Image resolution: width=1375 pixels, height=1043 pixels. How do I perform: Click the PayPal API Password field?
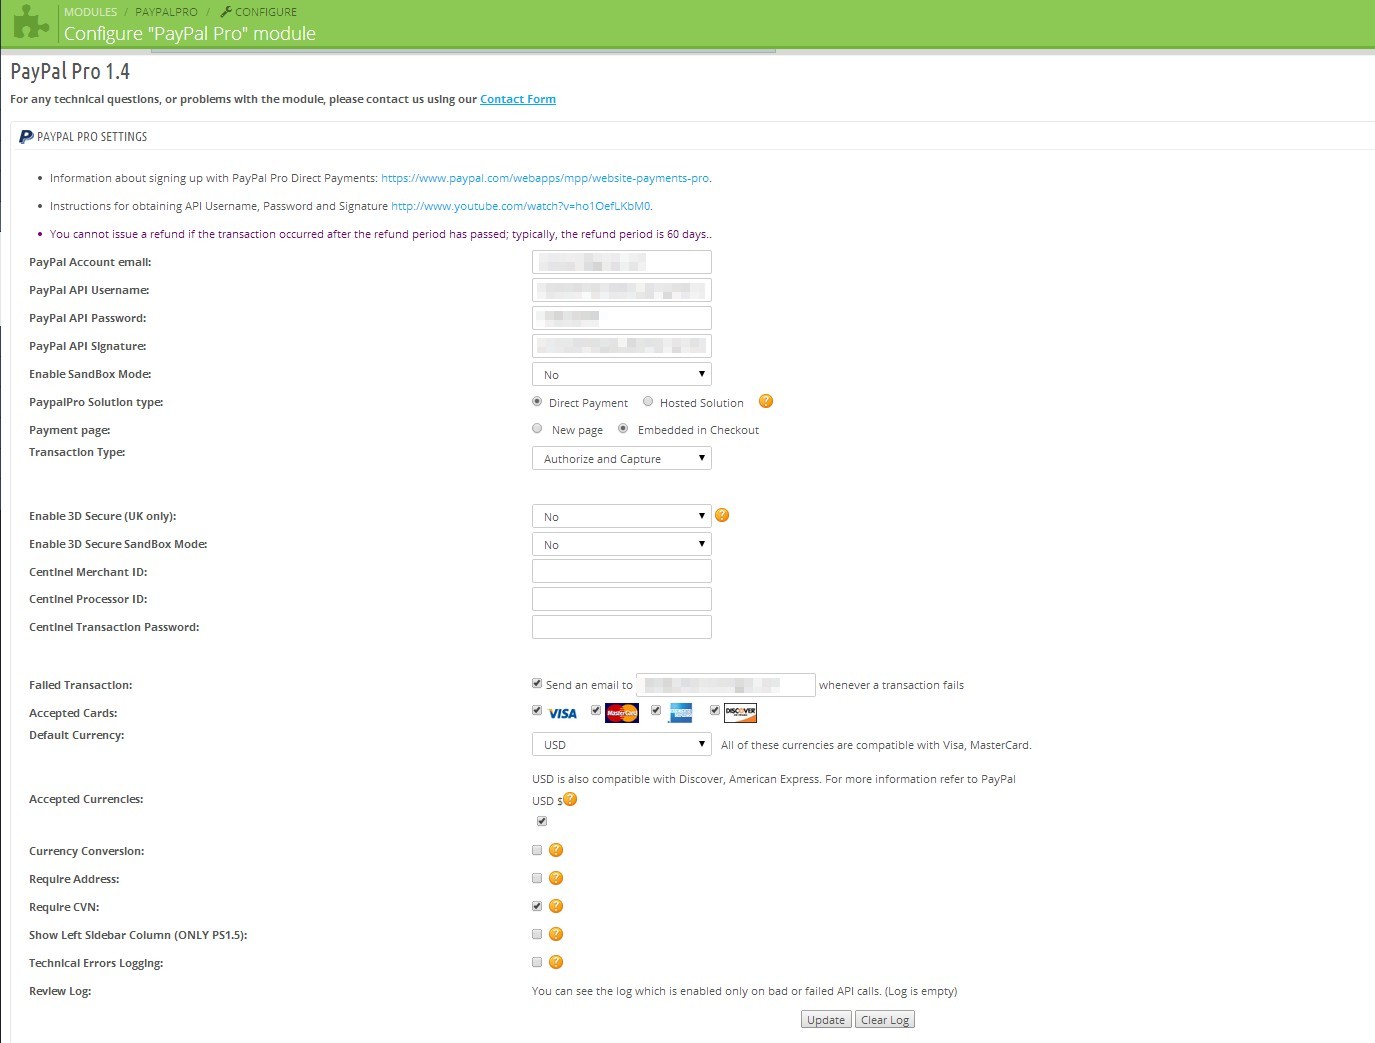click(622, 318)
